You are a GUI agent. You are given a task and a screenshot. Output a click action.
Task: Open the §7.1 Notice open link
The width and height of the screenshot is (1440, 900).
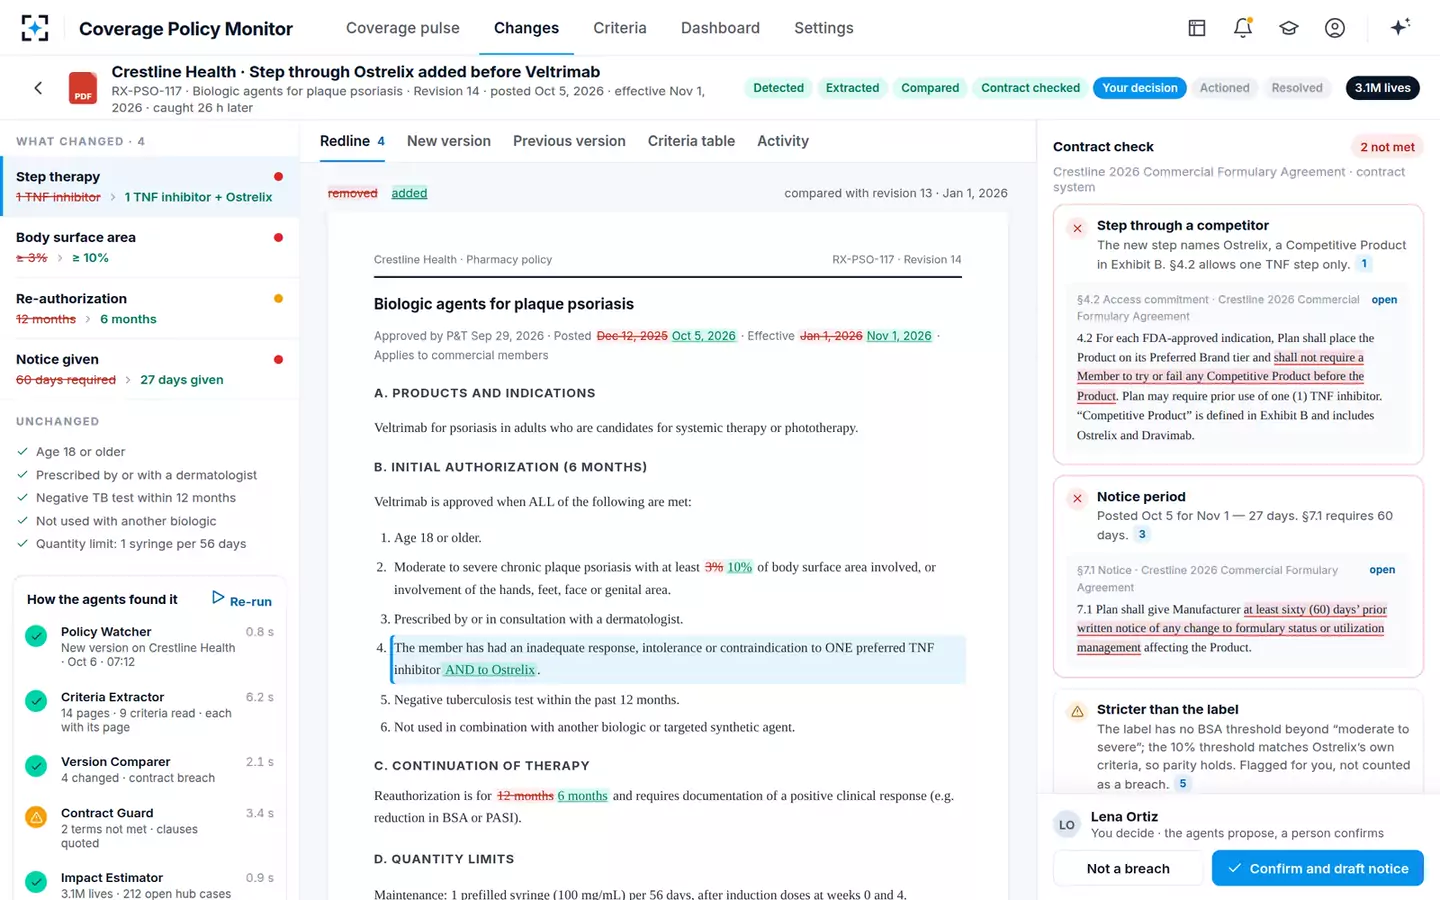pos(1382,570)
